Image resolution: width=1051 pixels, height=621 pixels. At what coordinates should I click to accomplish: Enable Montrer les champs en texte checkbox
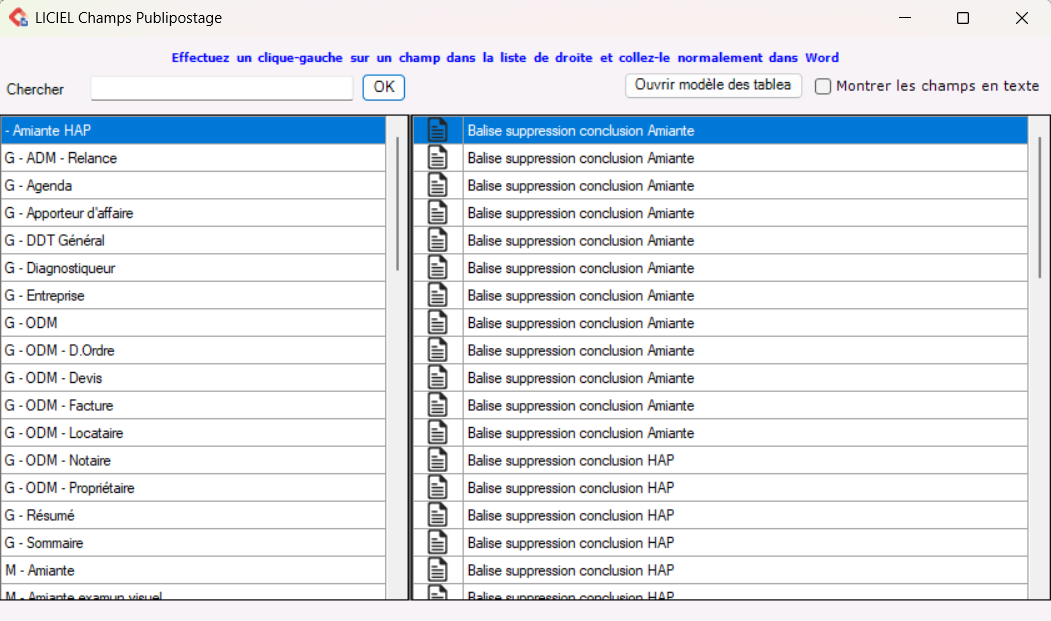click(823, 87)
